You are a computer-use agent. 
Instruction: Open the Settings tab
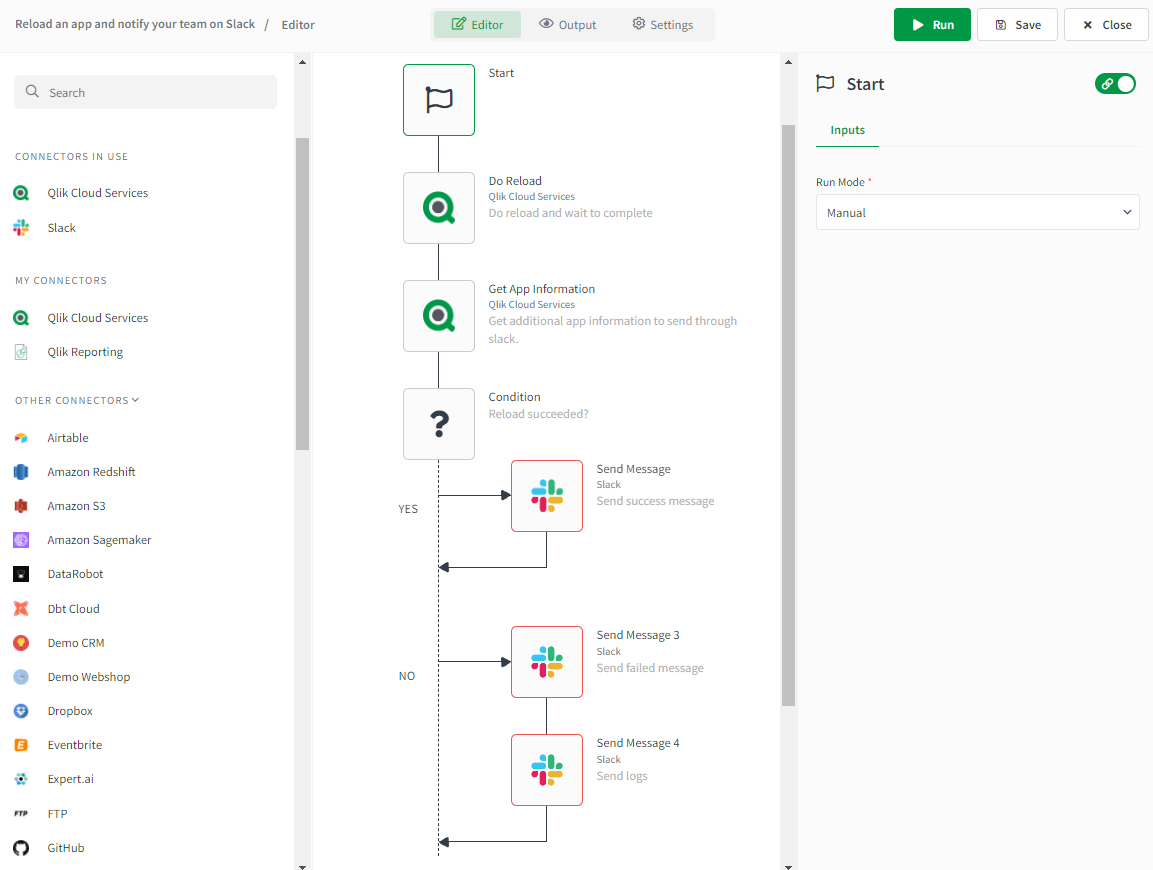(x=662, y=24)
